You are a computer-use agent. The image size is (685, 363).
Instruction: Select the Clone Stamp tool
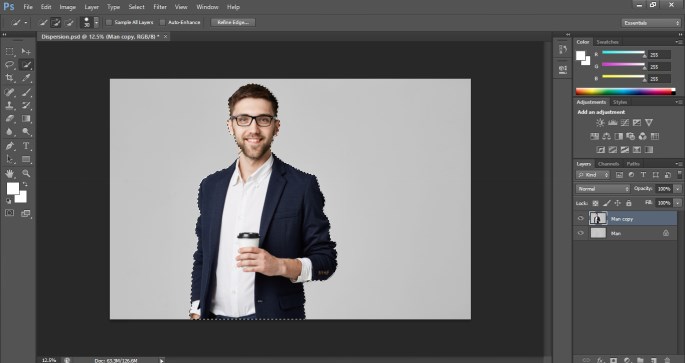[x=9, y=105]
